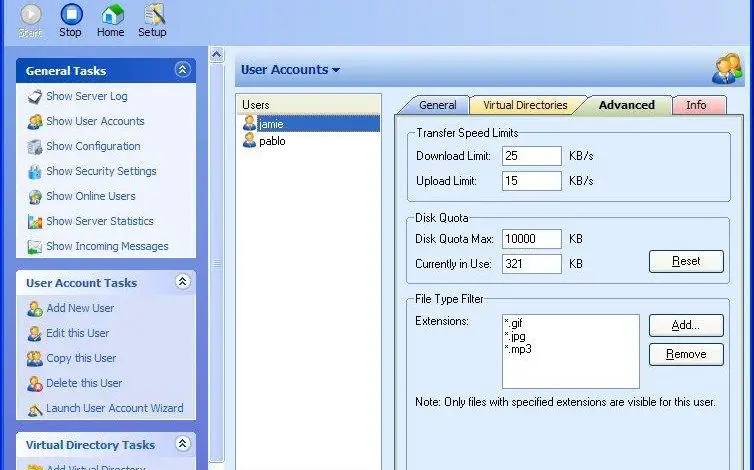754x470 pixels.
Task: Select the Advanced tab
Action: tap(627, 105)
